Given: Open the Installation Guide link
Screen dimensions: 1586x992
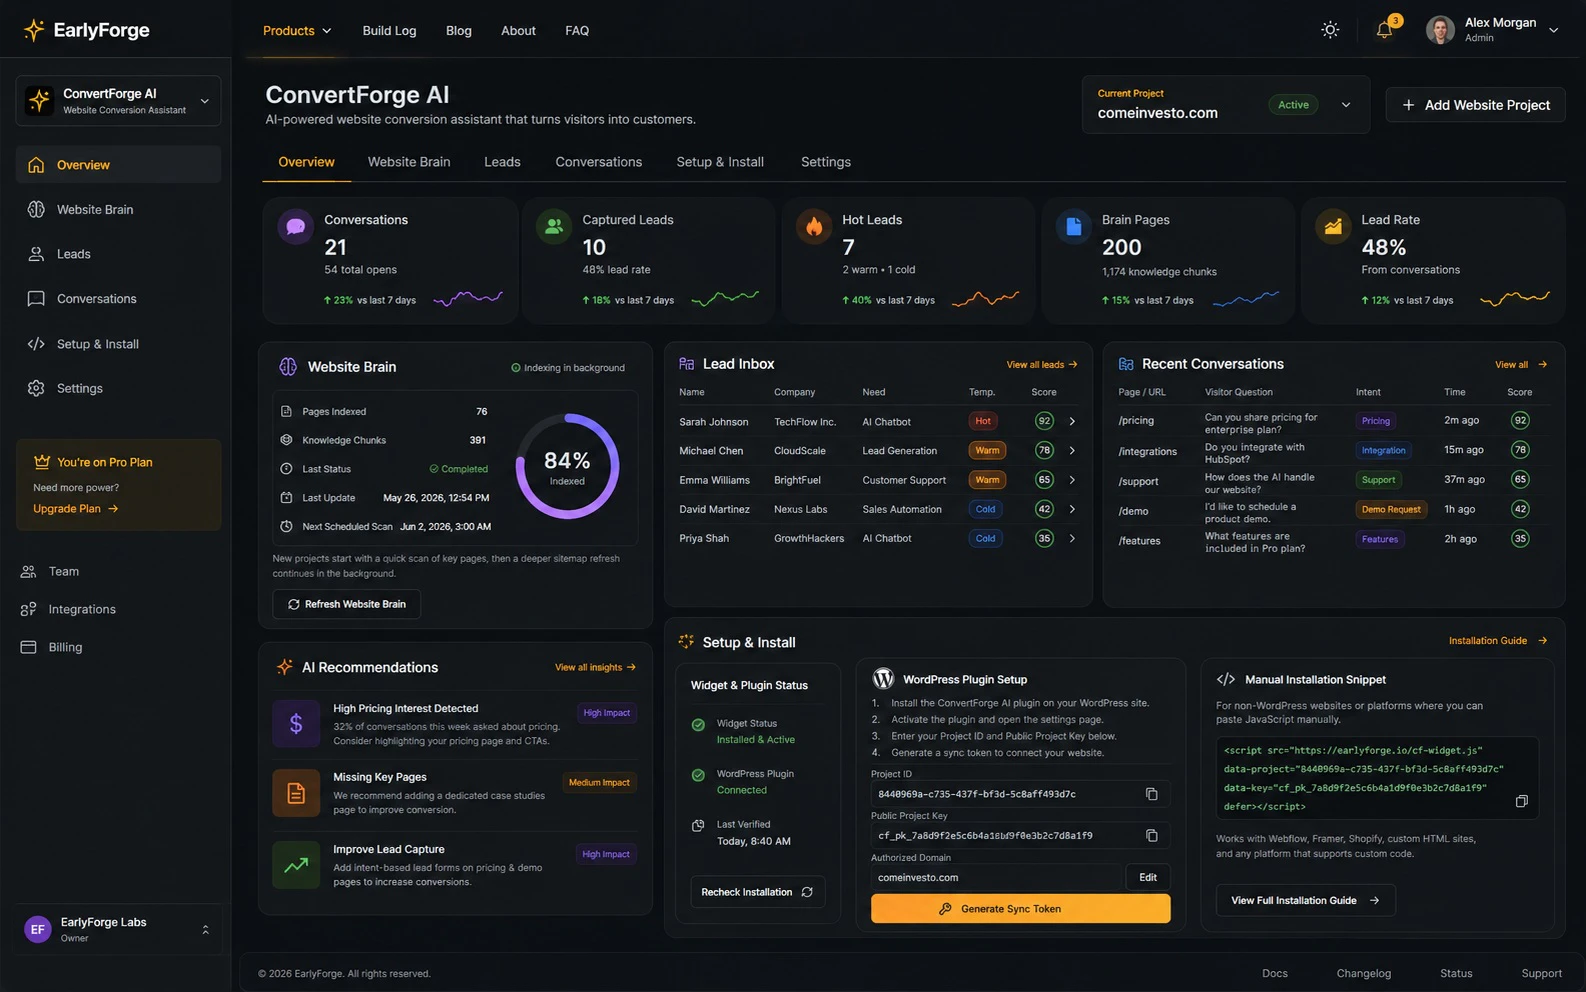Looking at the screenshot, I should [x=1498, y=641].
